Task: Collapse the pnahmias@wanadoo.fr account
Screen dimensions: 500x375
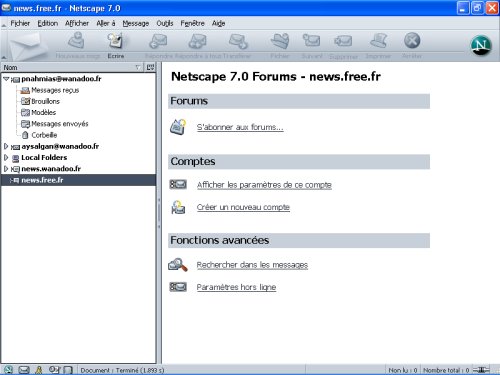Action: point(6,79)
